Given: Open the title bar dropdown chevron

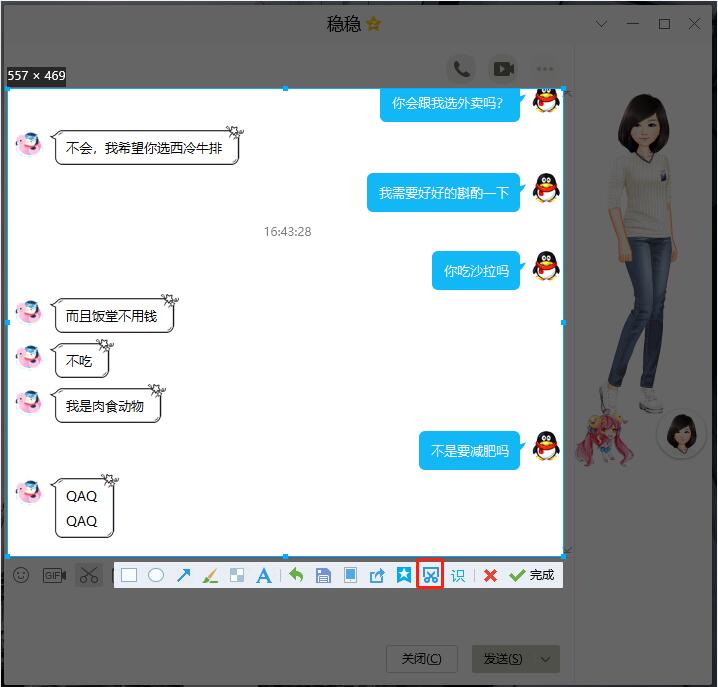Looking at the screenshot, I should [601, 23].
